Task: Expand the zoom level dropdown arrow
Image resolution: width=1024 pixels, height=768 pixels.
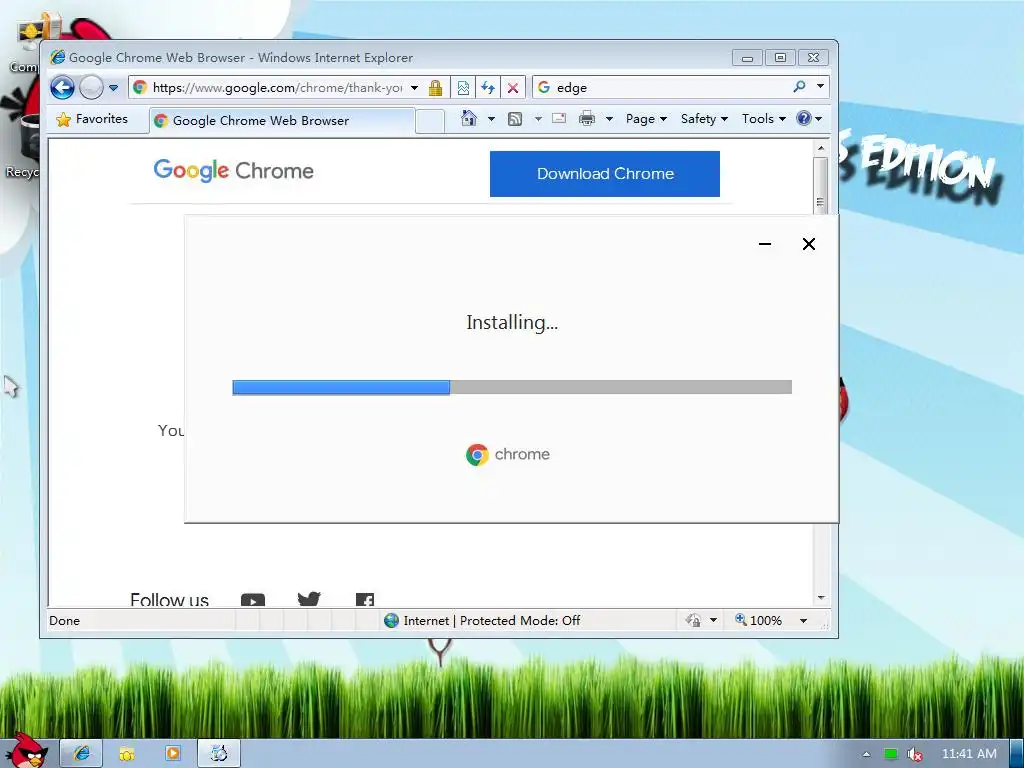Action: click(804, 621)
